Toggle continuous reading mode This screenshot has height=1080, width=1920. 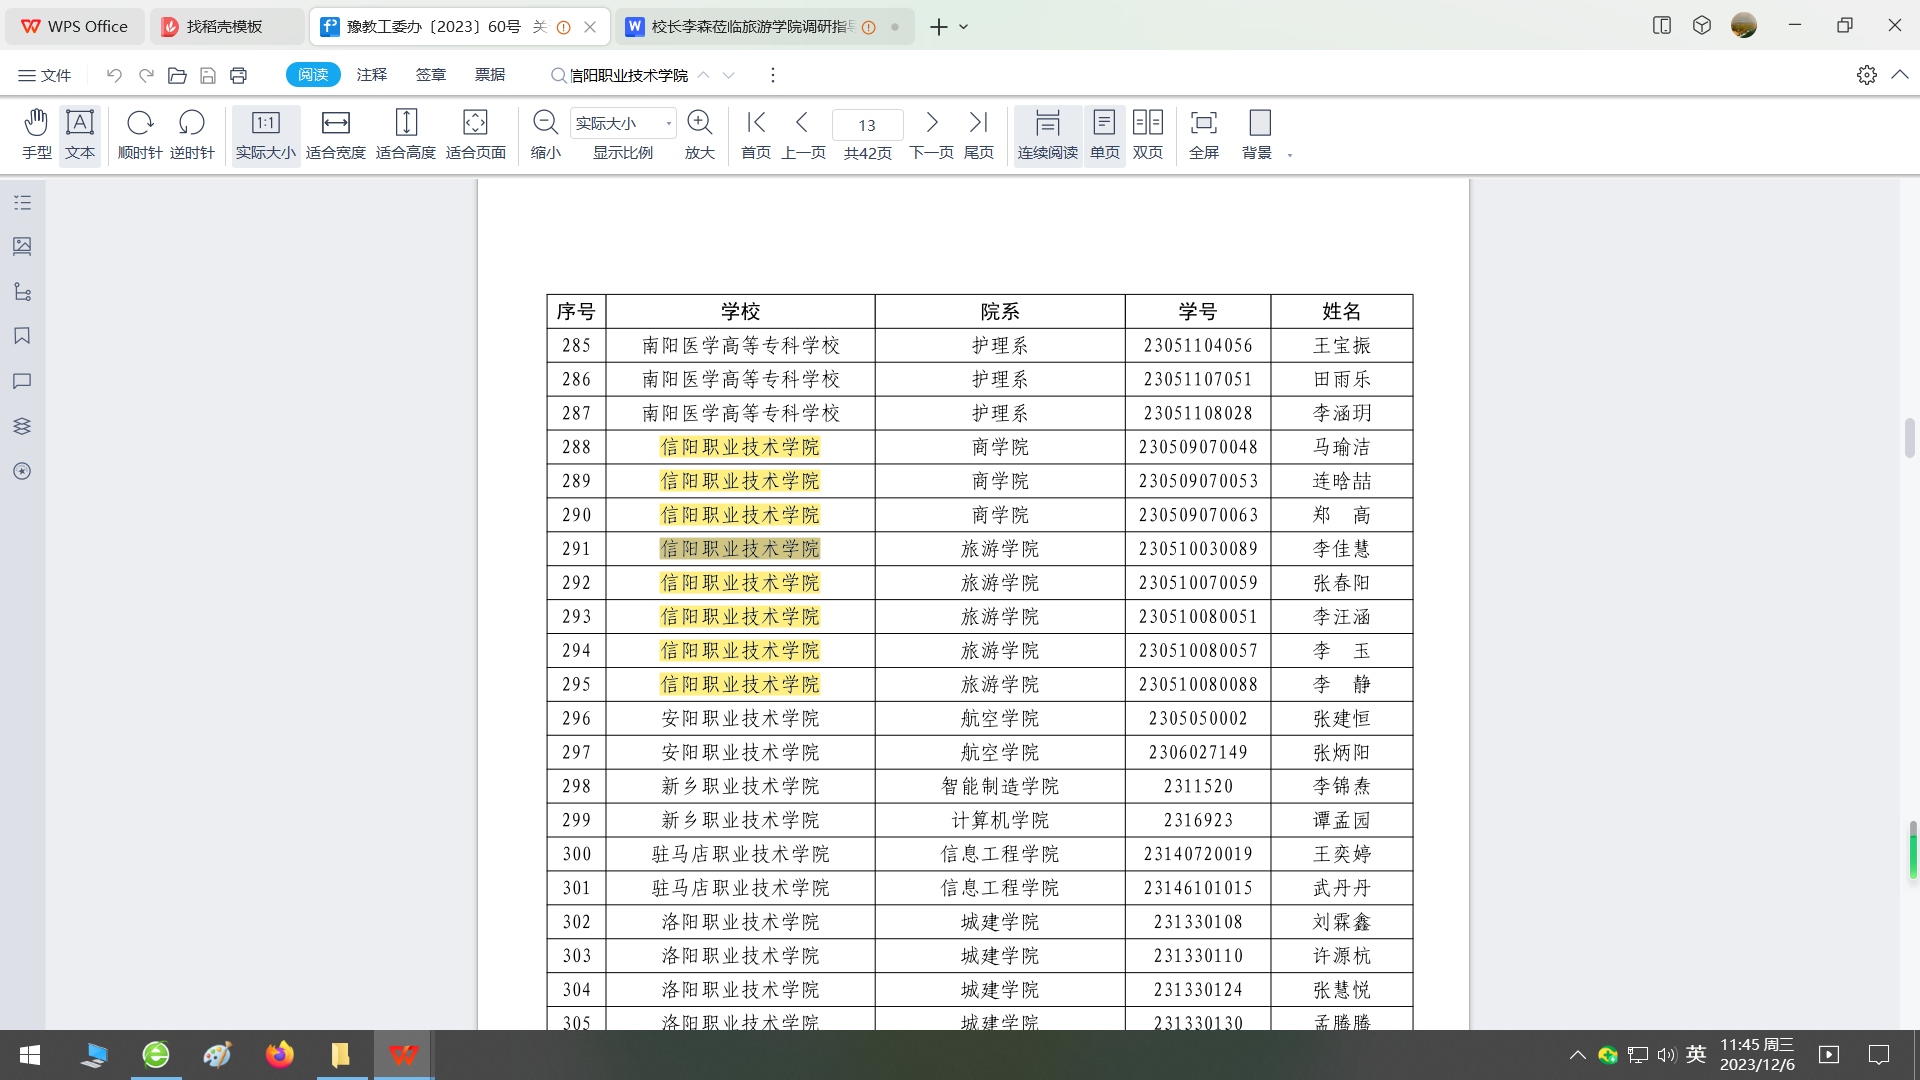pyautogui.click(x=1047, y=134)
